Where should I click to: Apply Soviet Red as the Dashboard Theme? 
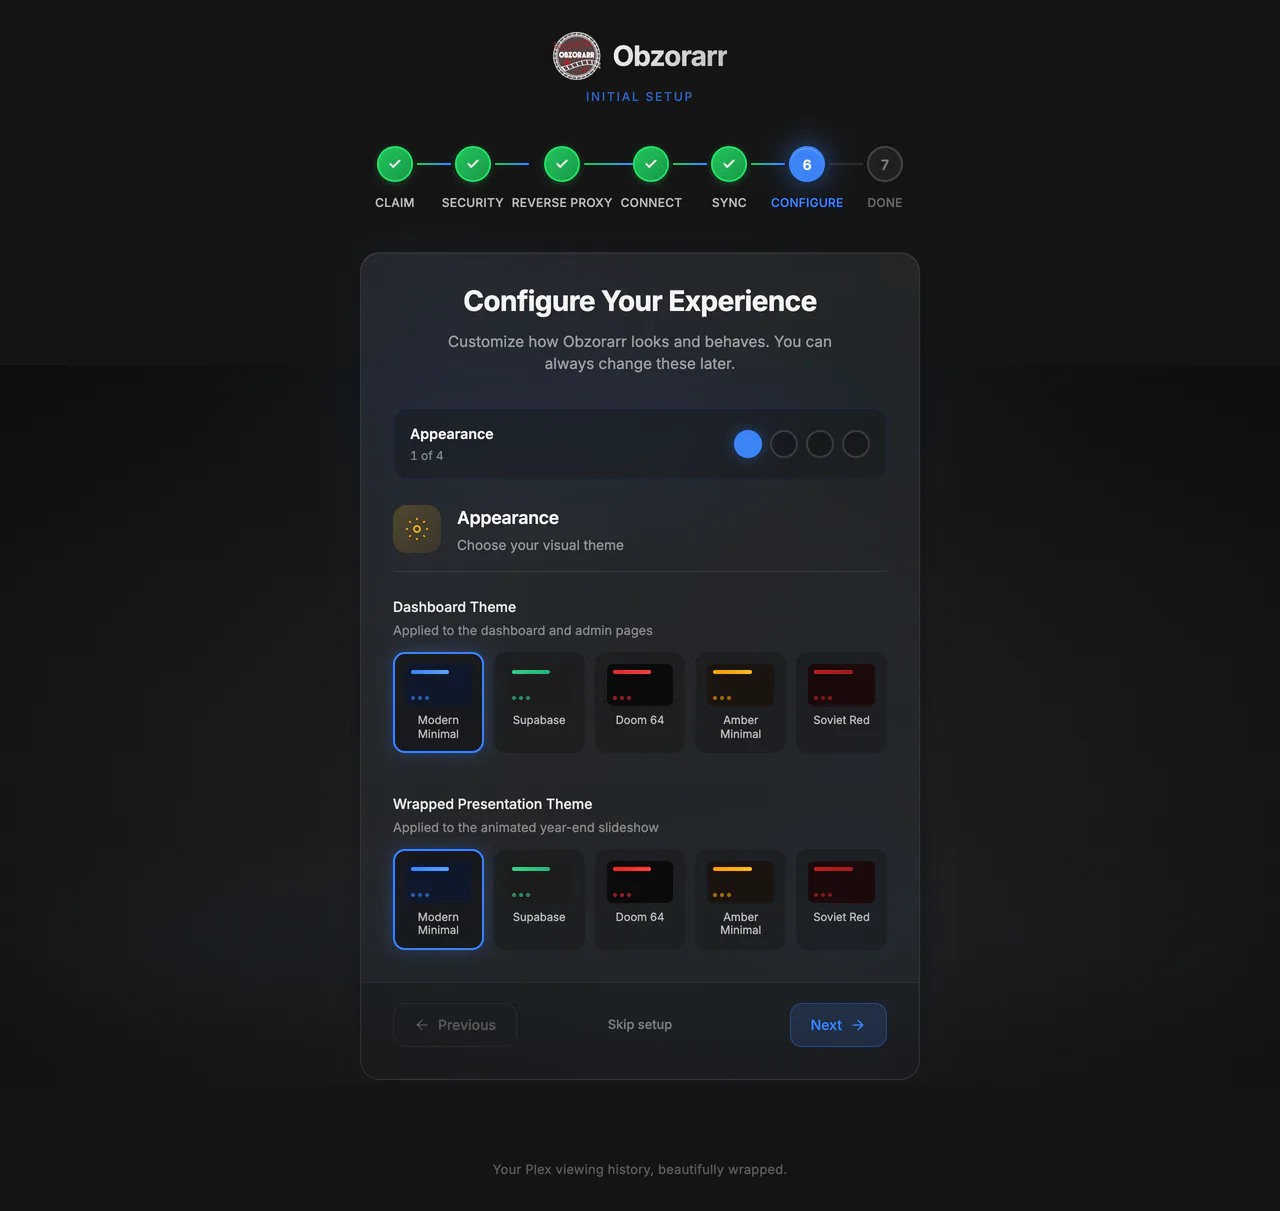pos(842,702)
